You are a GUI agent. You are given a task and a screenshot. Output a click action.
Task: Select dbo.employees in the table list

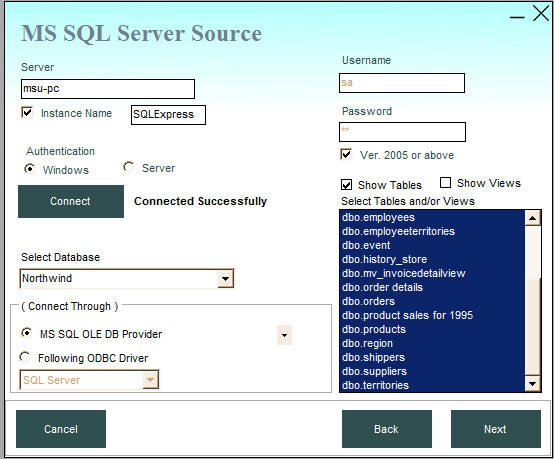pos(432,217)
